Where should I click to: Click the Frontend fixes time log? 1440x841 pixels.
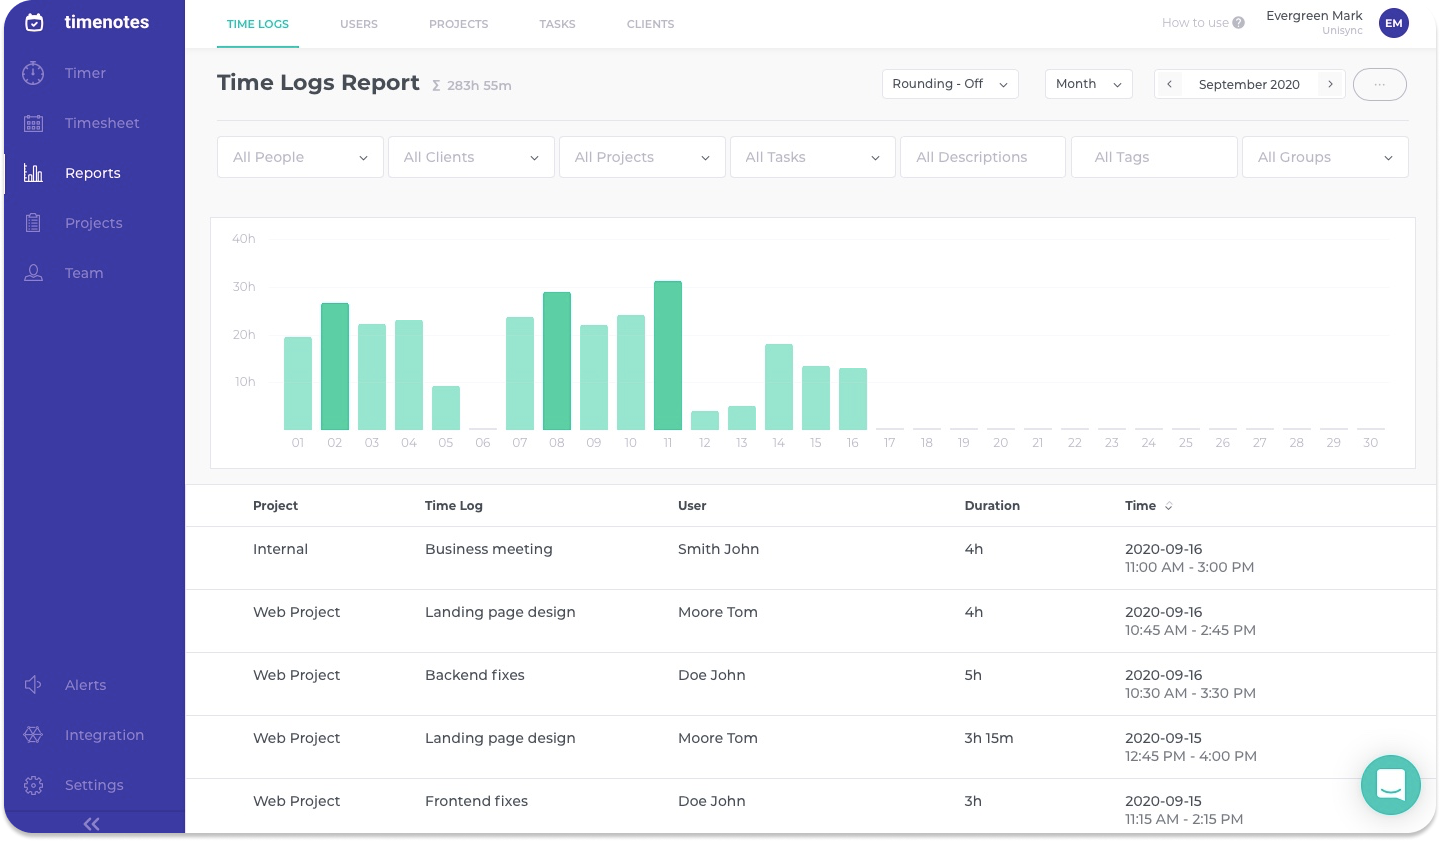tap(476, 801)
